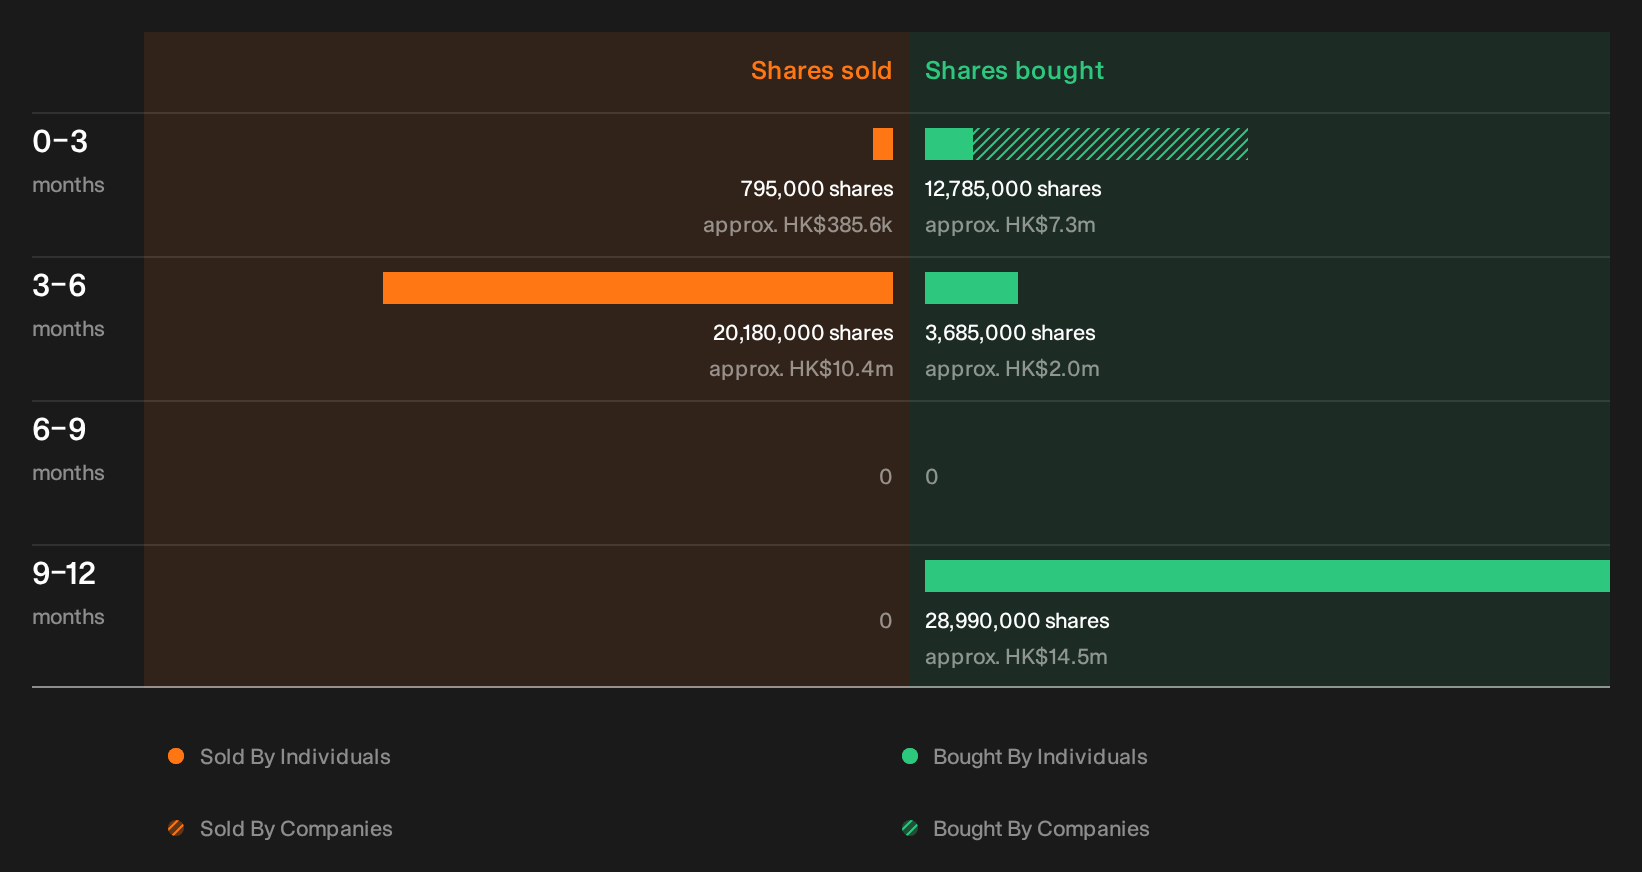Click the 795,000 shares value

(x=817, y=189)
